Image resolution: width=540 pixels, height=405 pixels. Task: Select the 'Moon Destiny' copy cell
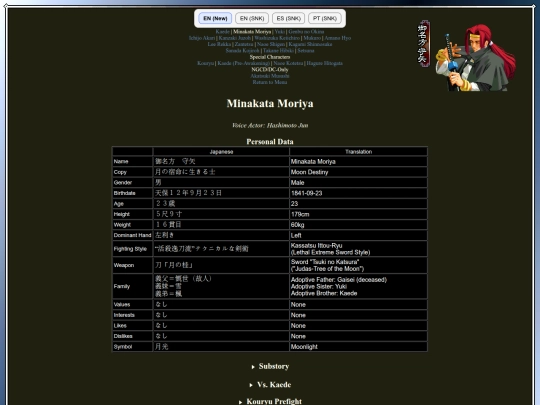click(359, 172)
